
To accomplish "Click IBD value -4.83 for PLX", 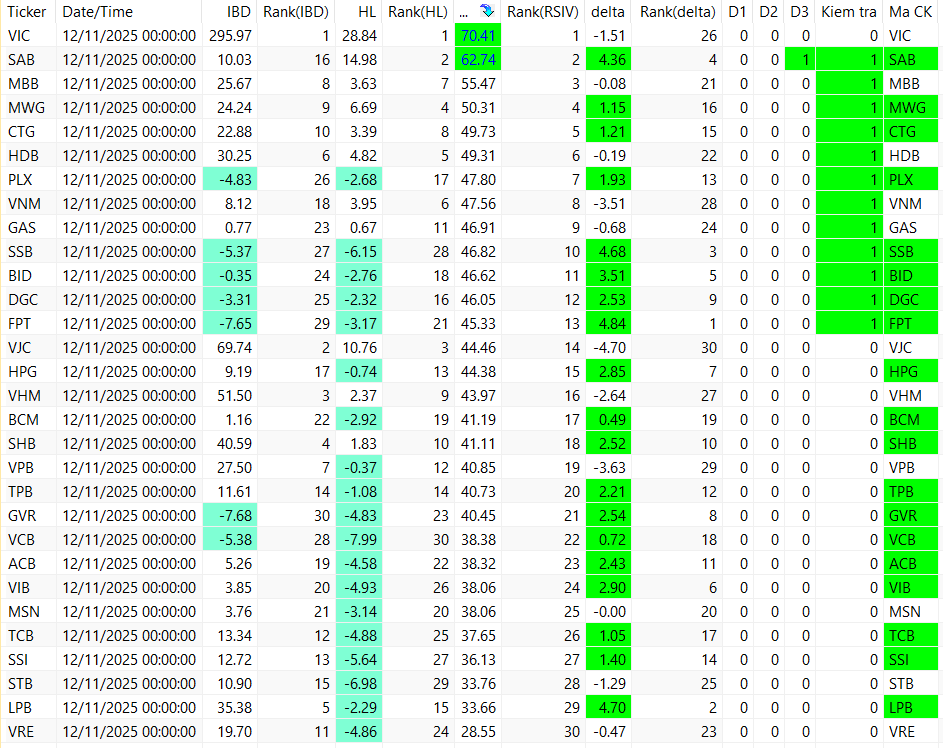I will pyautogui.click(x=230, y=180).
